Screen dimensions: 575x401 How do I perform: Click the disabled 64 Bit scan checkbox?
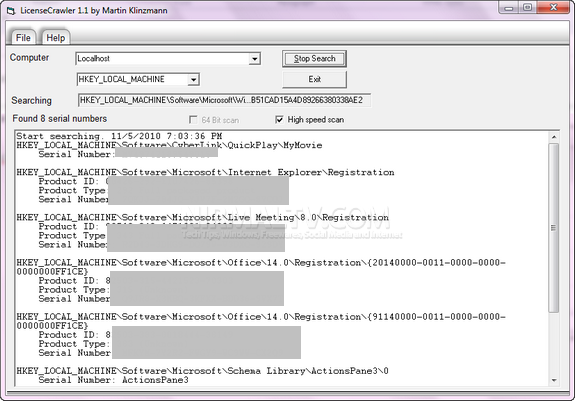pos(193,120)
